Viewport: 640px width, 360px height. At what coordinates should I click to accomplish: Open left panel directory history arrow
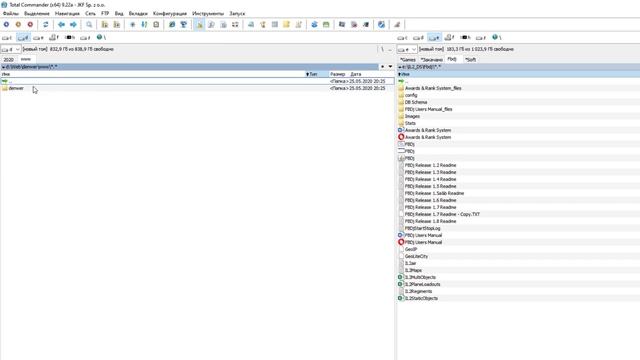coord(391,67)
